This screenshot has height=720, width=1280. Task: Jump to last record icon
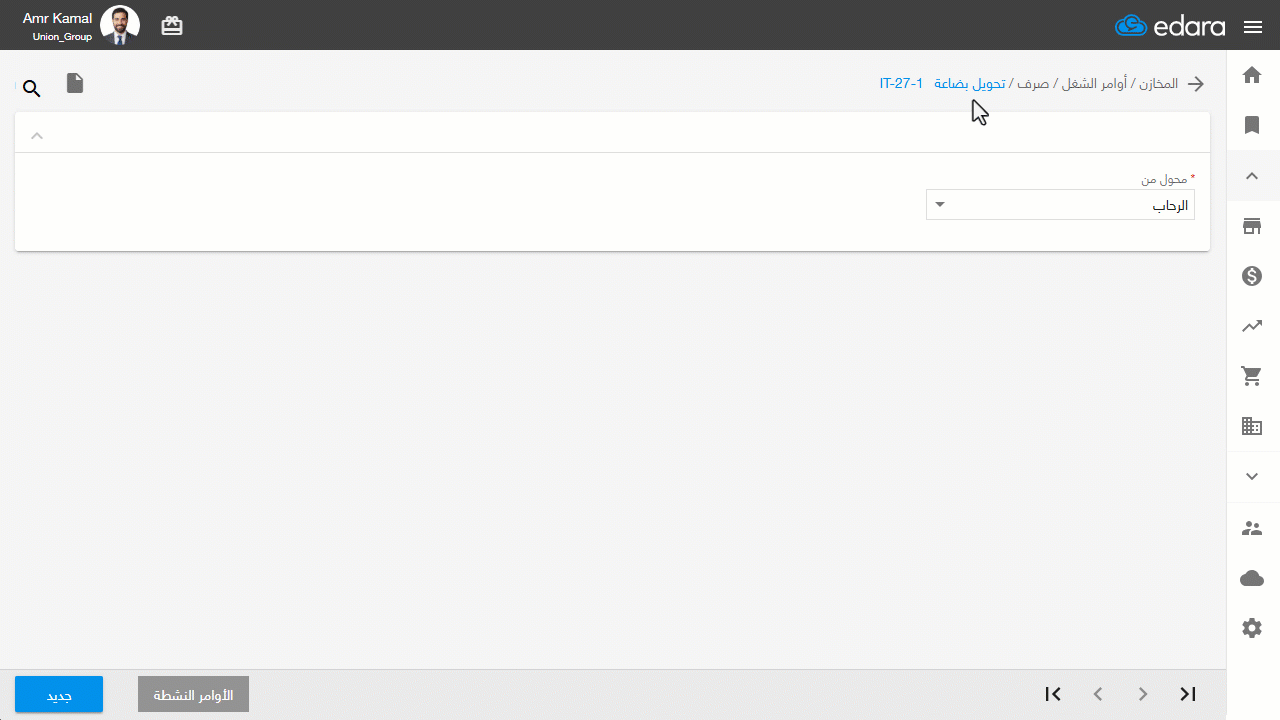tap(1188, 694)
